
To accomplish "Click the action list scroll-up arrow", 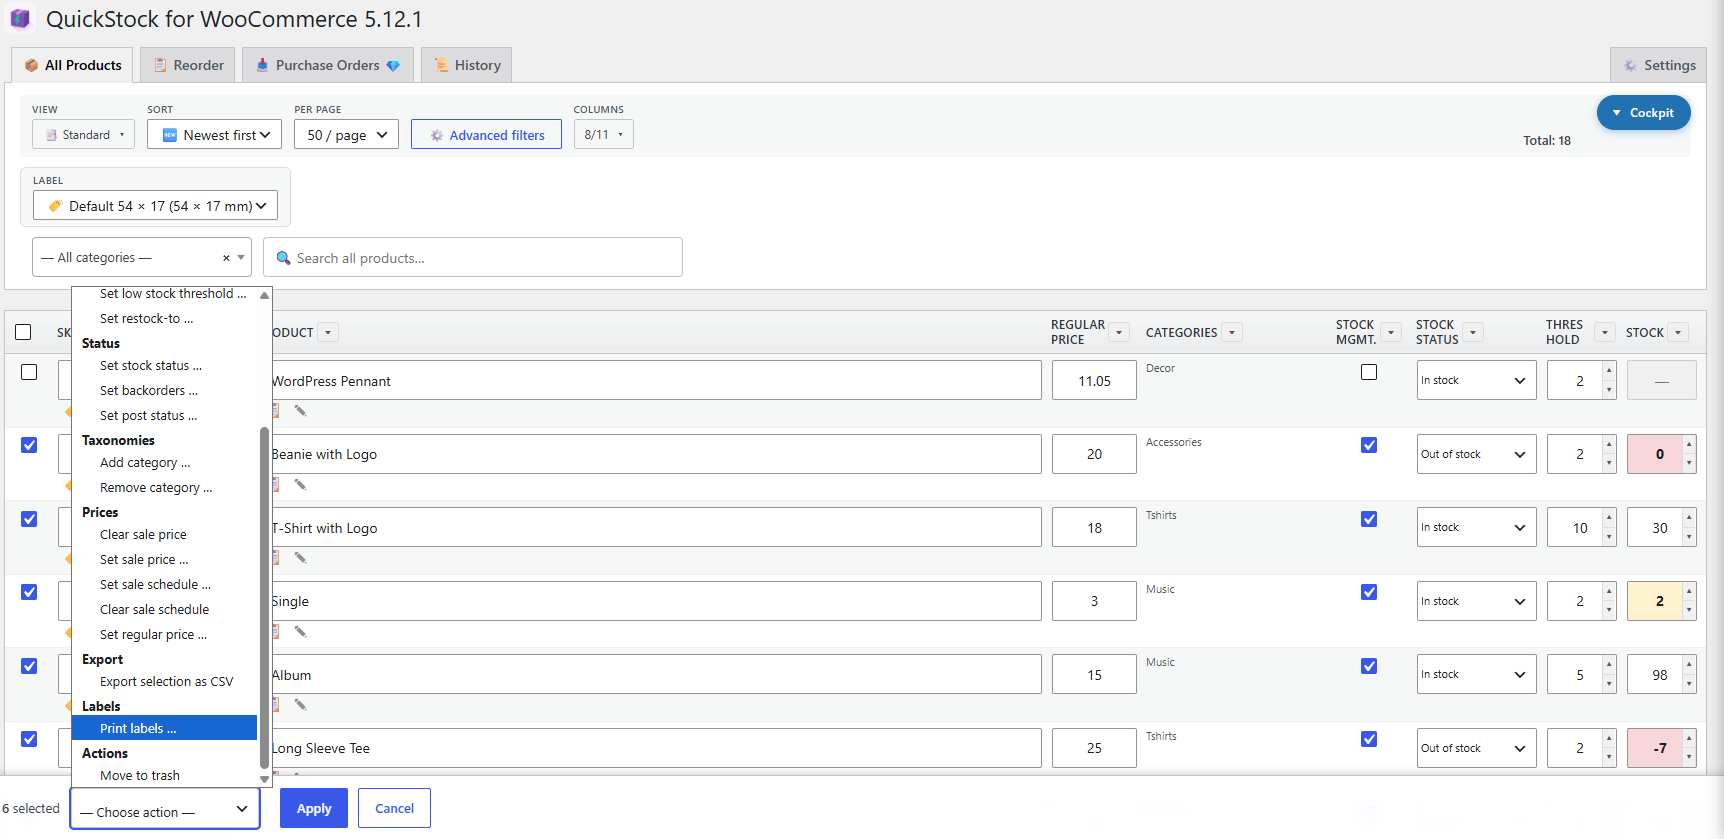I will click(264, 295).
